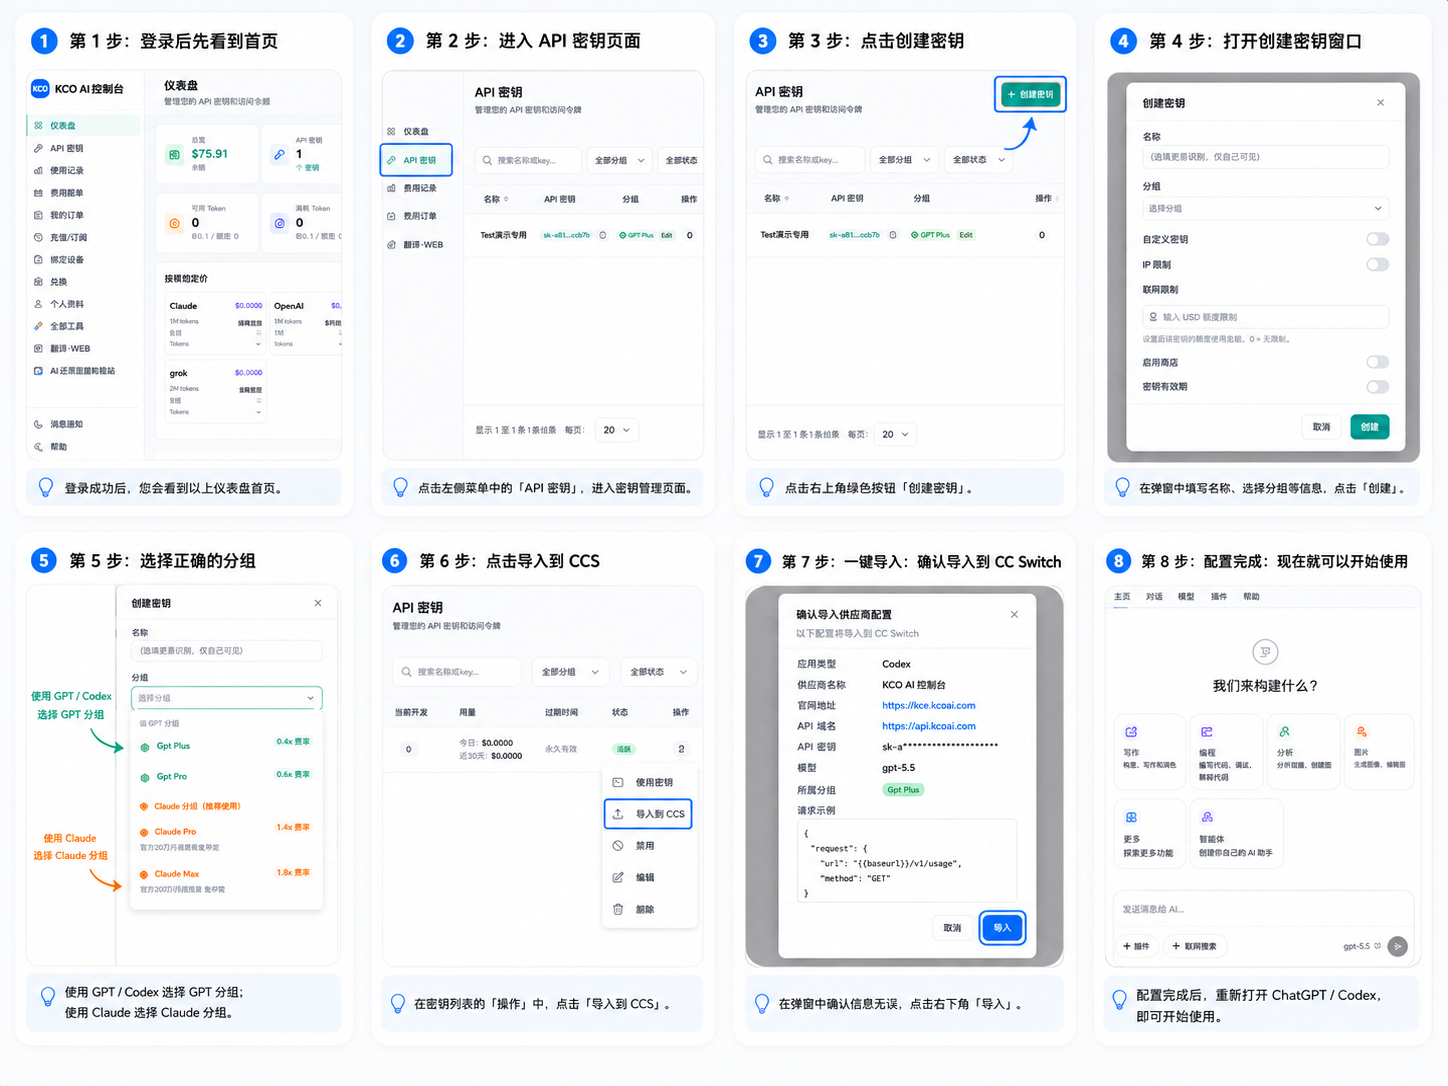The height and width of the screenshot is (1086, 1448).
Task: Click + 联网搜索 button in step 8
Action: [1194, 946]
